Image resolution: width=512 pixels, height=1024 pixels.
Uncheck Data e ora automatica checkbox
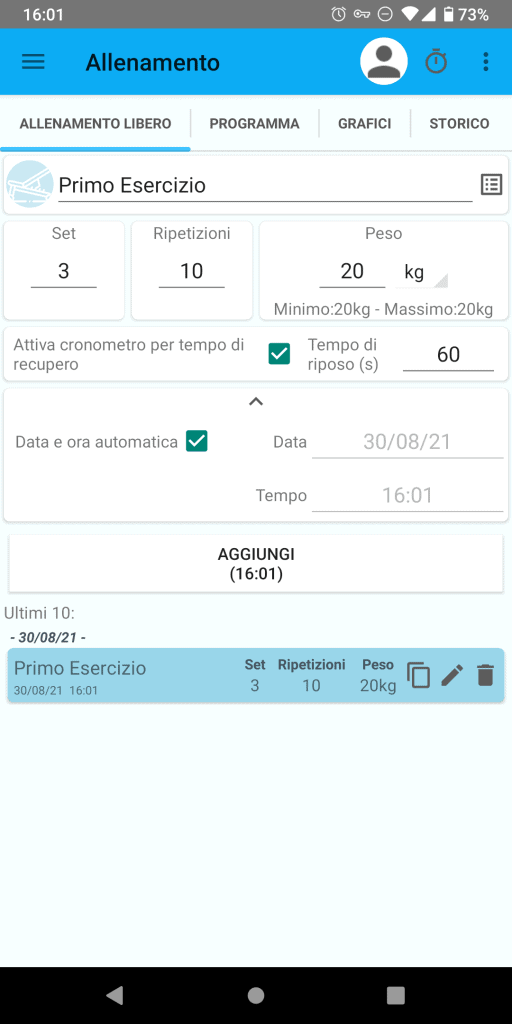[x=197, y=441]
